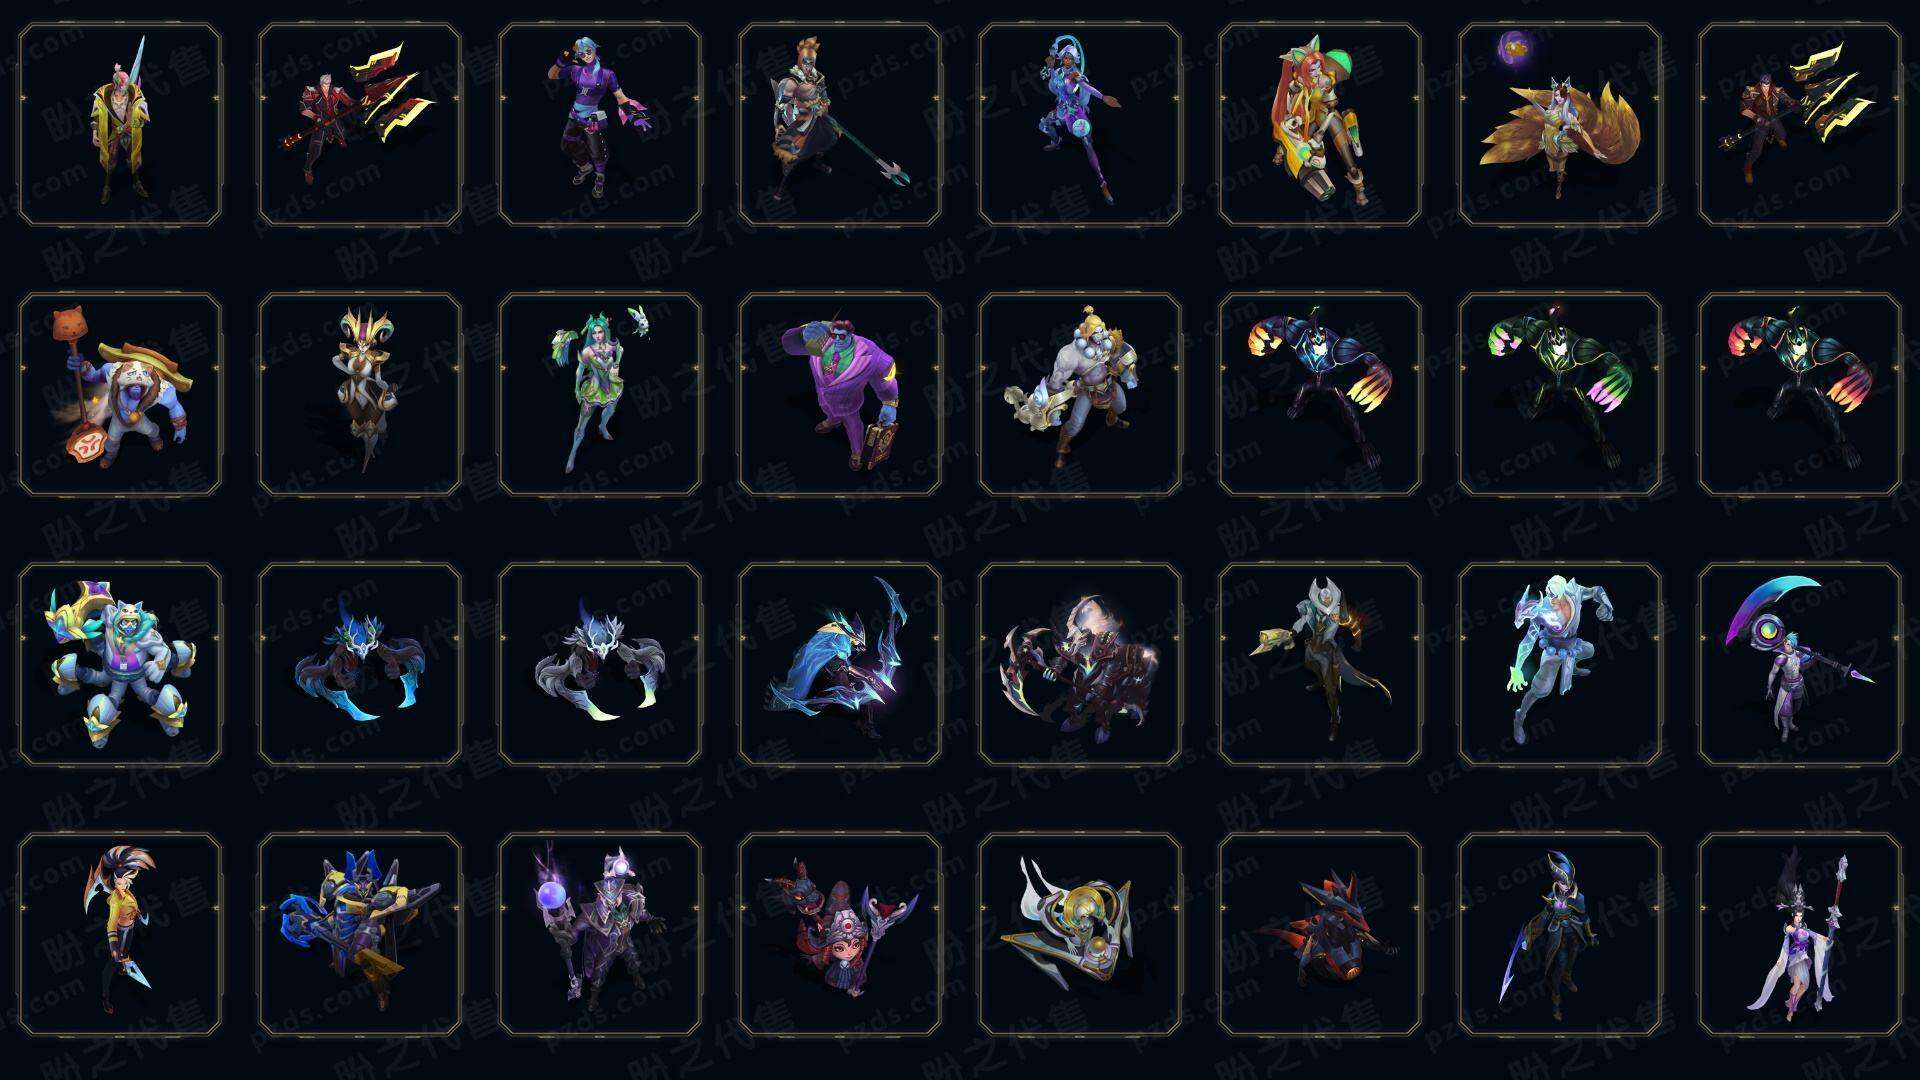Select the purple crescent scythe wielder skin

(1800, 664)
